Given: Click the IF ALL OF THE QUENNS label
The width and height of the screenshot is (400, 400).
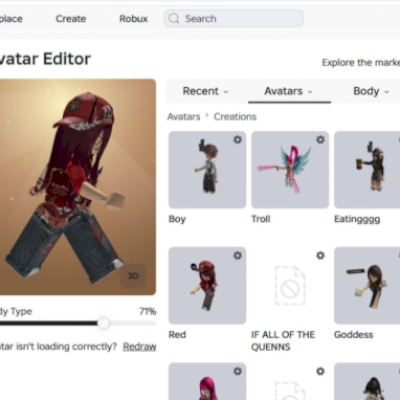Looking at the screenshot, I should click(x=283, y=341).
